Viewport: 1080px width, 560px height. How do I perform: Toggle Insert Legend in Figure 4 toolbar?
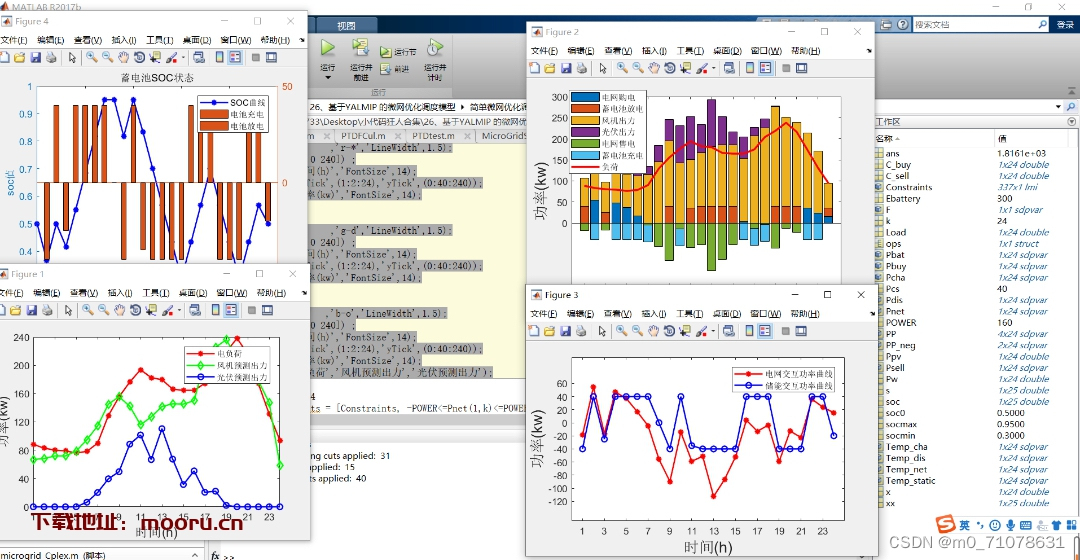click(236, 58)
